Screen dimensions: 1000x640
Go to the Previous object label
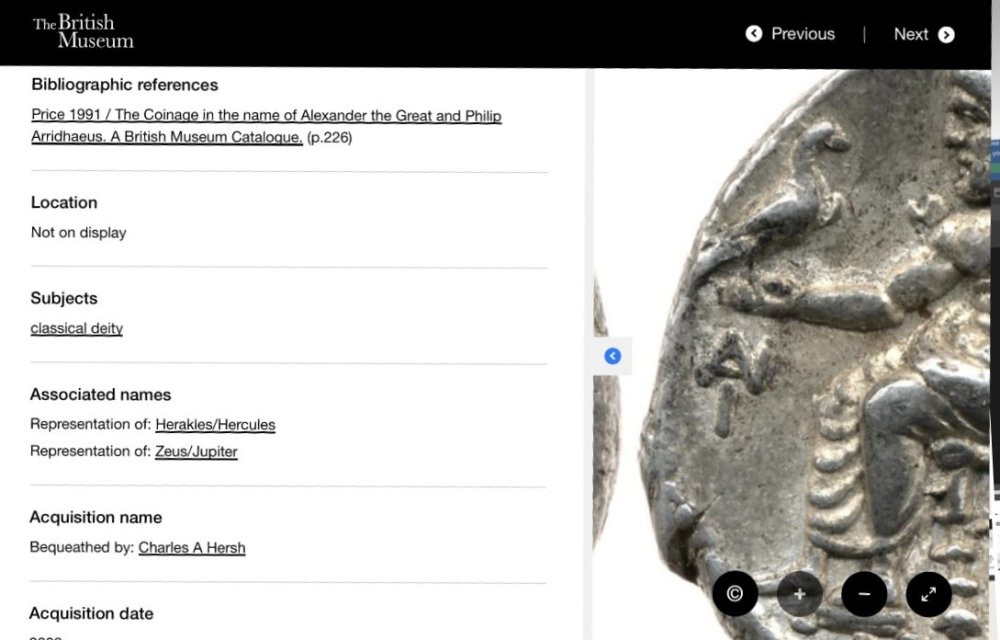802,34
